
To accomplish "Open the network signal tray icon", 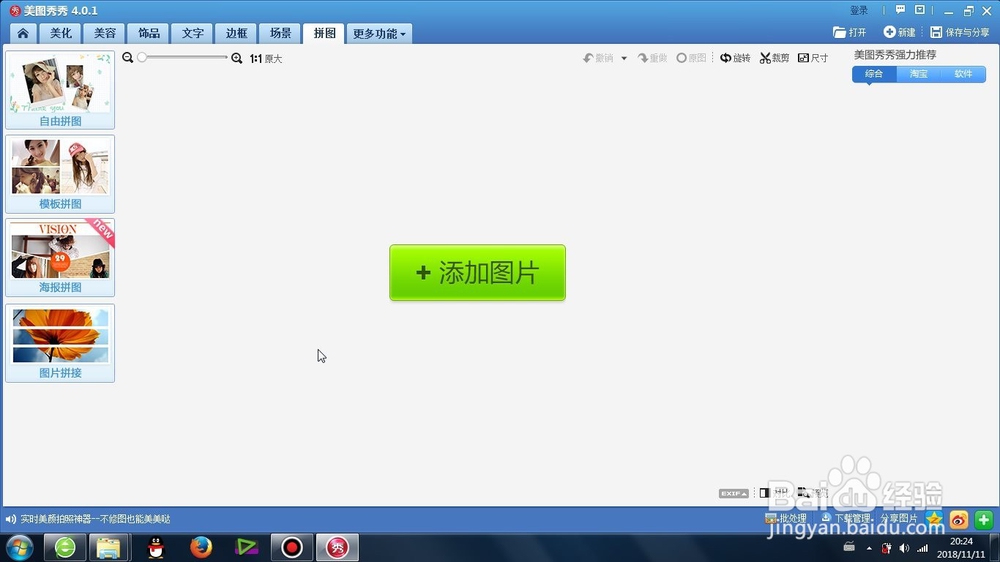I will (923, 548).
